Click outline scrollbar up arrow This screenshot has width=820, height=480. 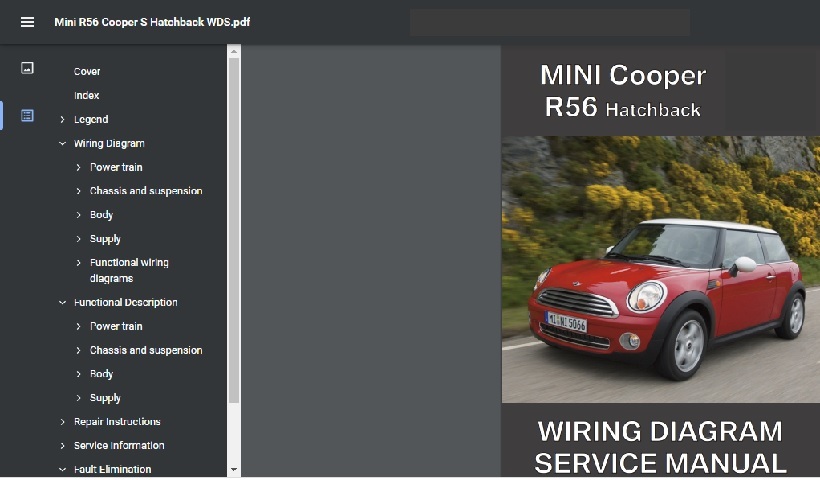tap(234, 51)
